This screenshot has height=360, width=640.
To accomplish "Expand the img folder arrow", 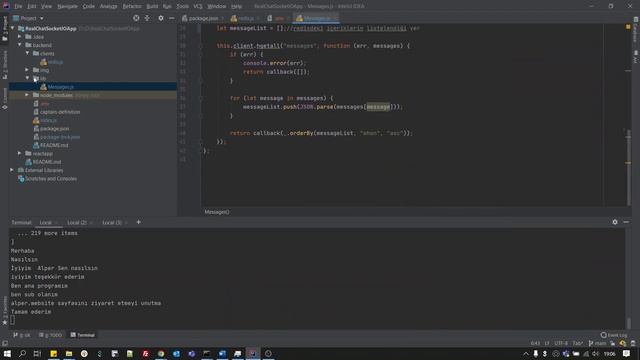I will click(27, 70).
